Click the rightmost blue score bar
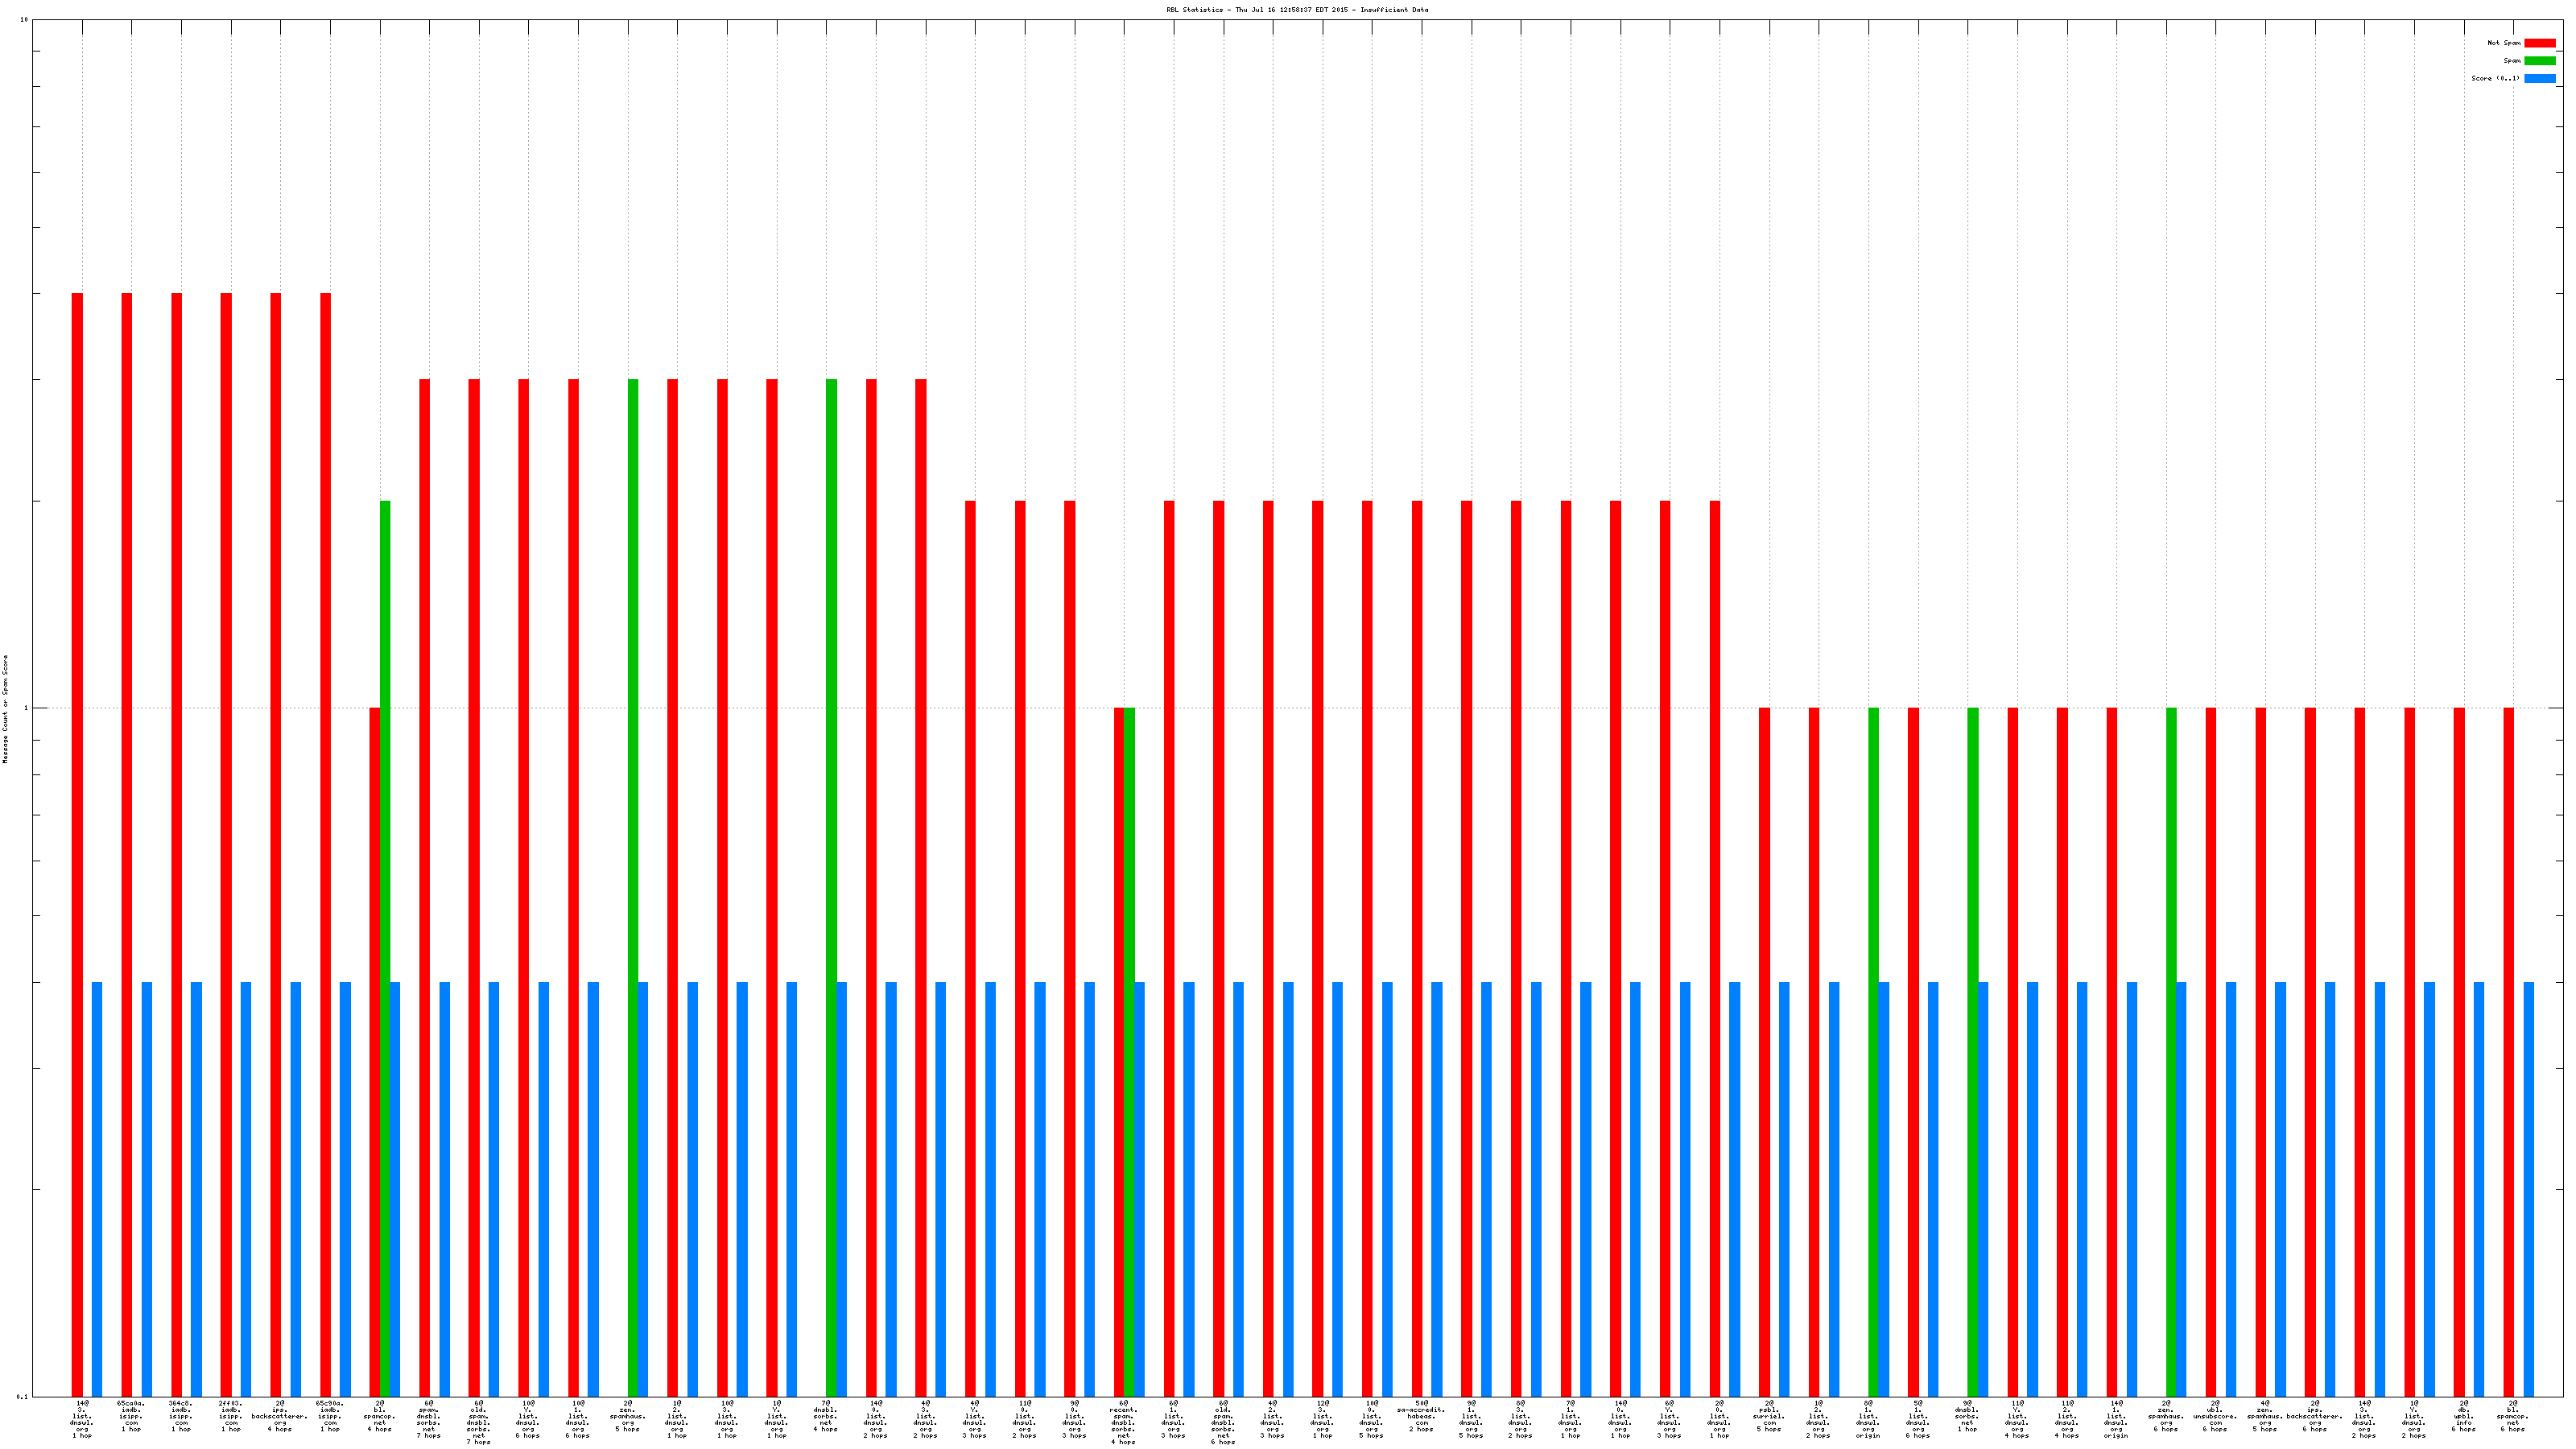Screen dimensions: 2576x1449 2529,1189
